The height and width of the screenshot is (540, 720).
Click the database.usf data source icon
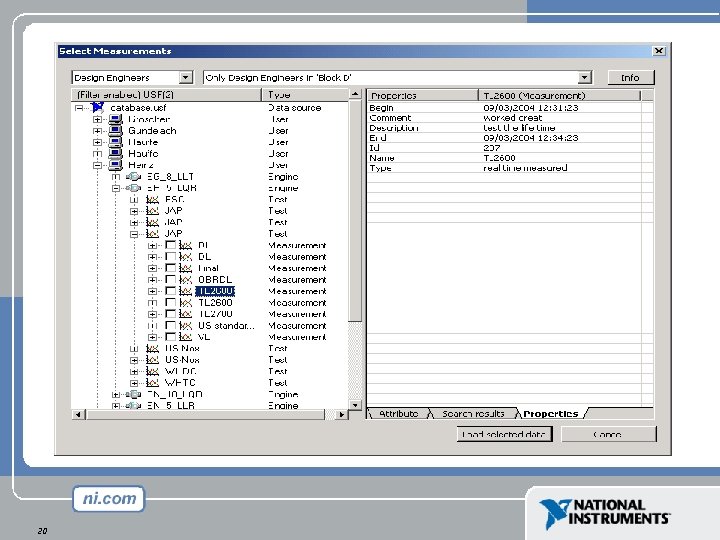pos(97,107)
